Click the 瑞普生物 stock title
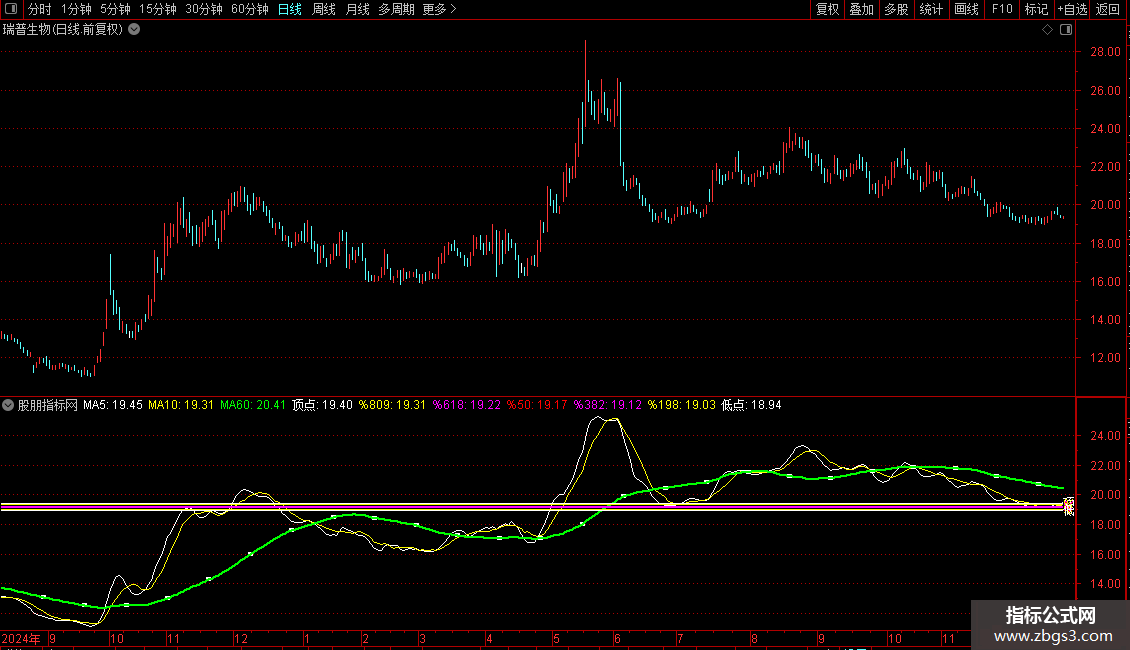 tap(27, 30)
